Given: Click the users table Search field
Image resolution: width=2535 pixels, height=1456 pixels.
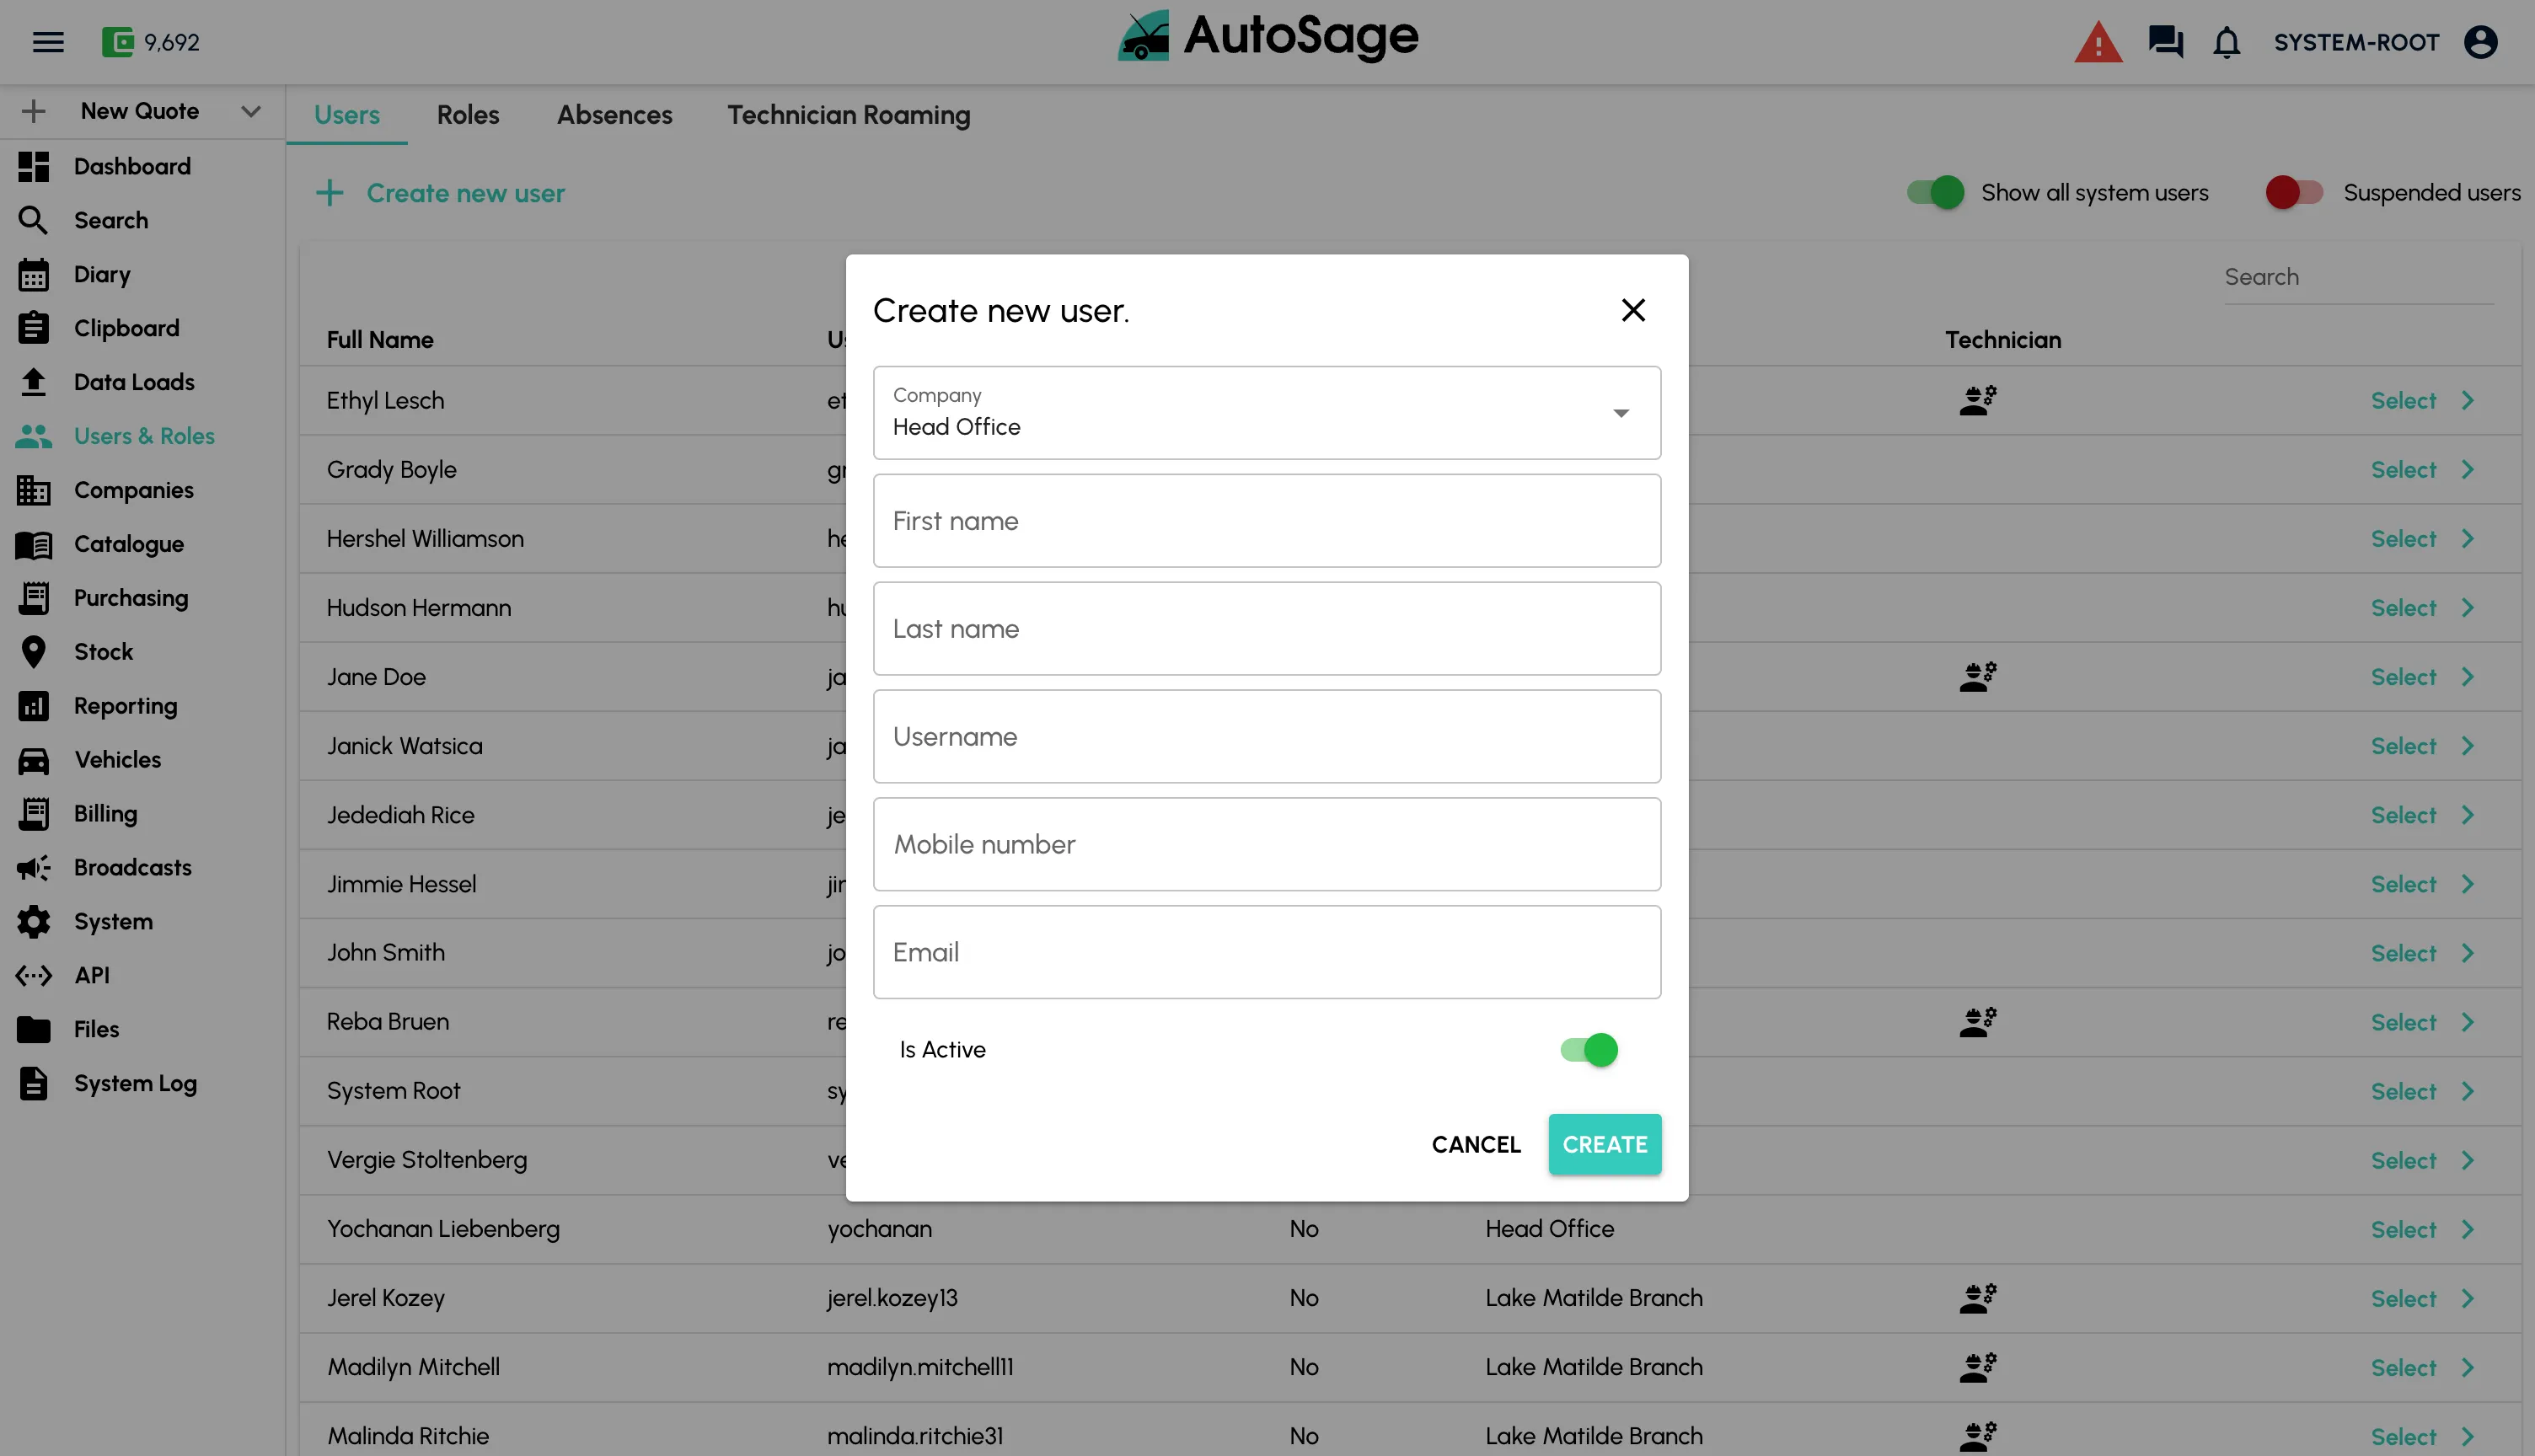Looking at the screenshot, I should [2357, 277].
